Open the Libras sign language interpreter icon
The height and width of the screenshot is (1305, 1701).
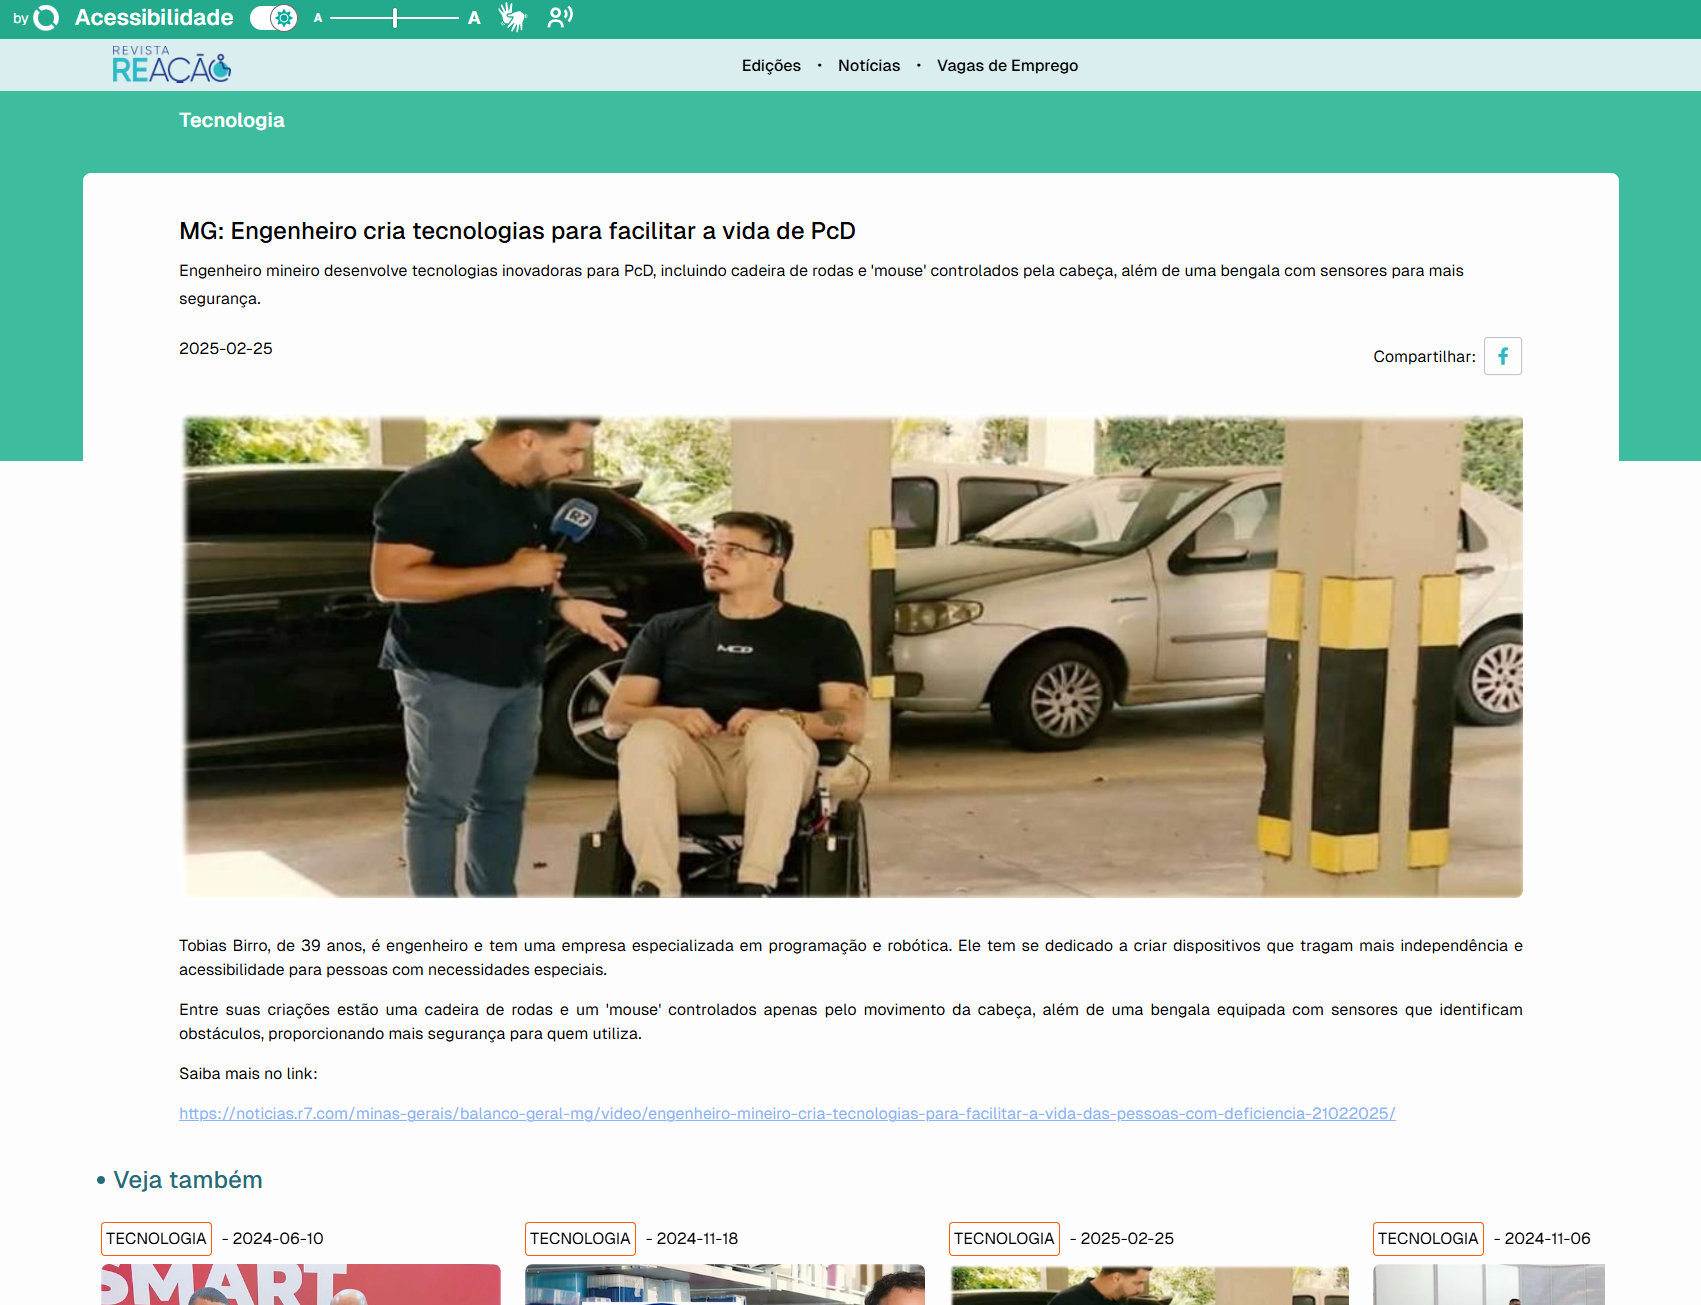(x=512, y=17)
